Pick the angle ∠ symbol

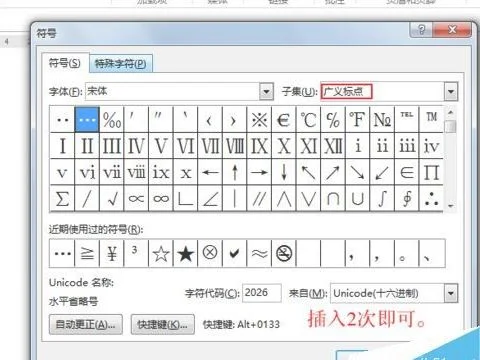(x=210, y=198)
